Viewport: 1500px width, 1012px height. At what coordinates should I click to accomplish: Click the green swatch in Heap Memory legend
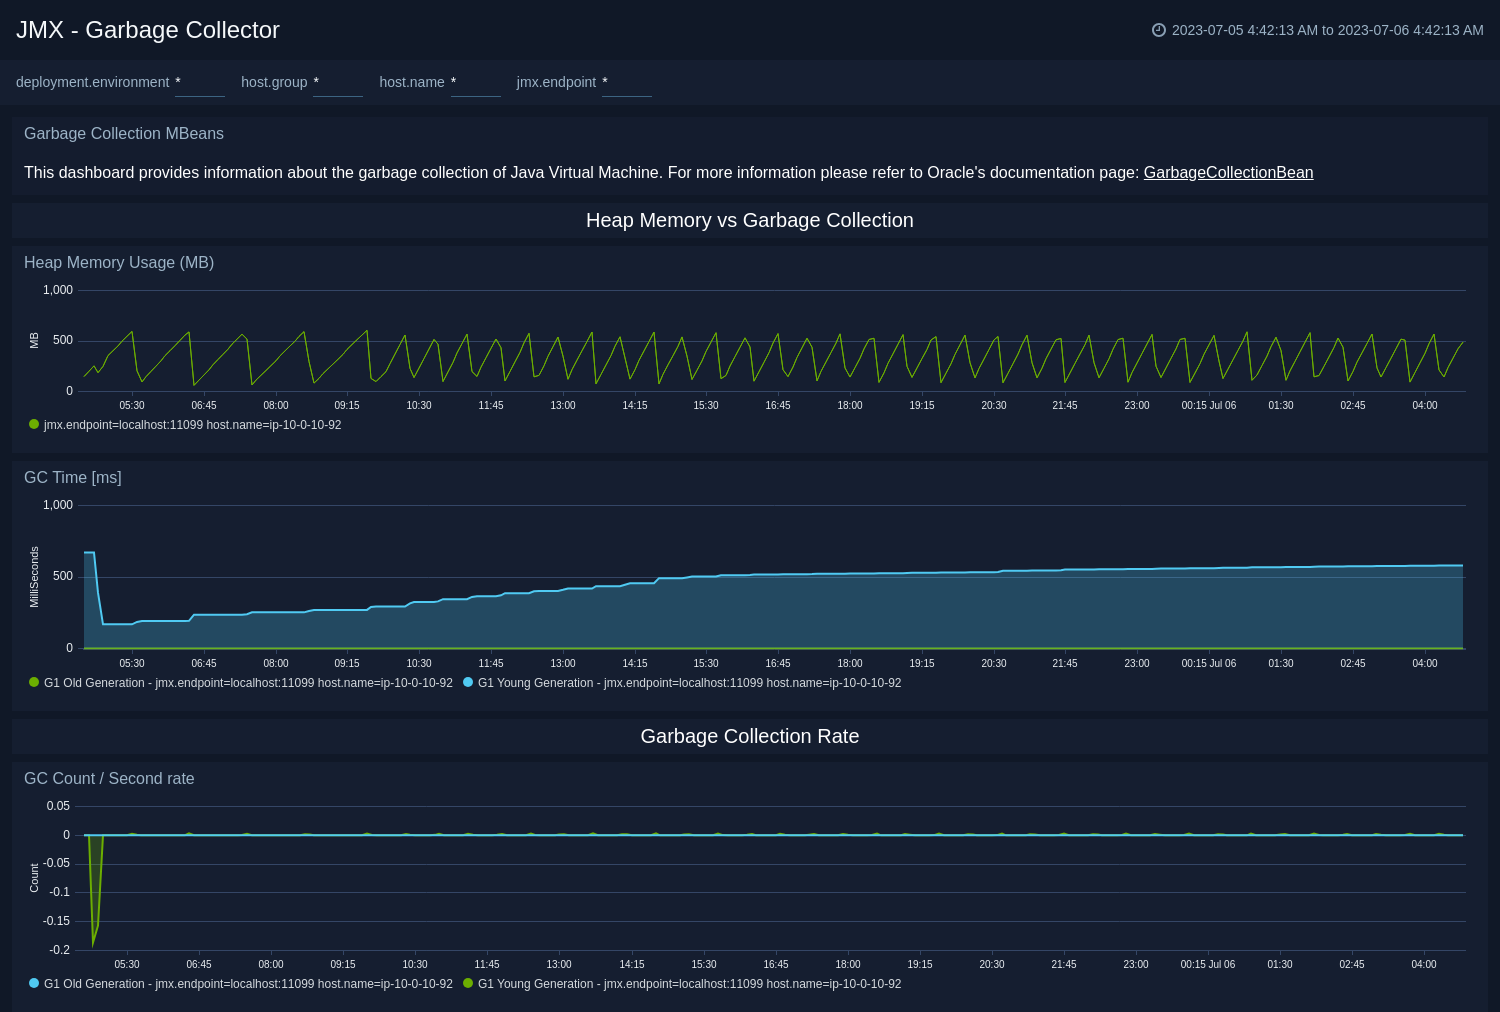(34, 425)
